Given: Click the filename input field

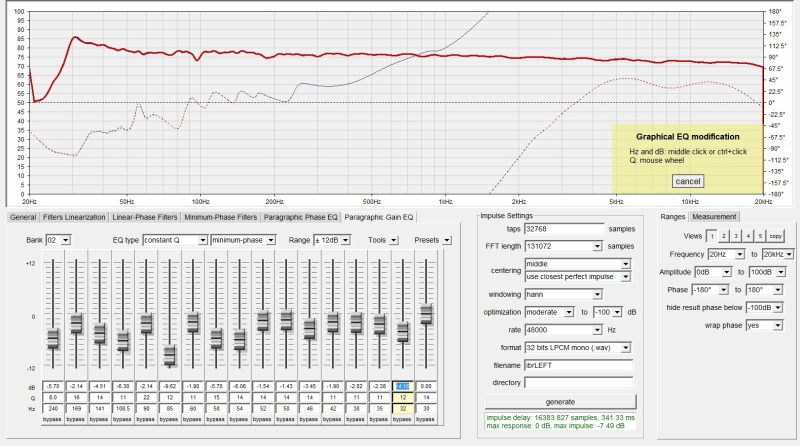Looking at the screenshot, I should tap(578, 365).
